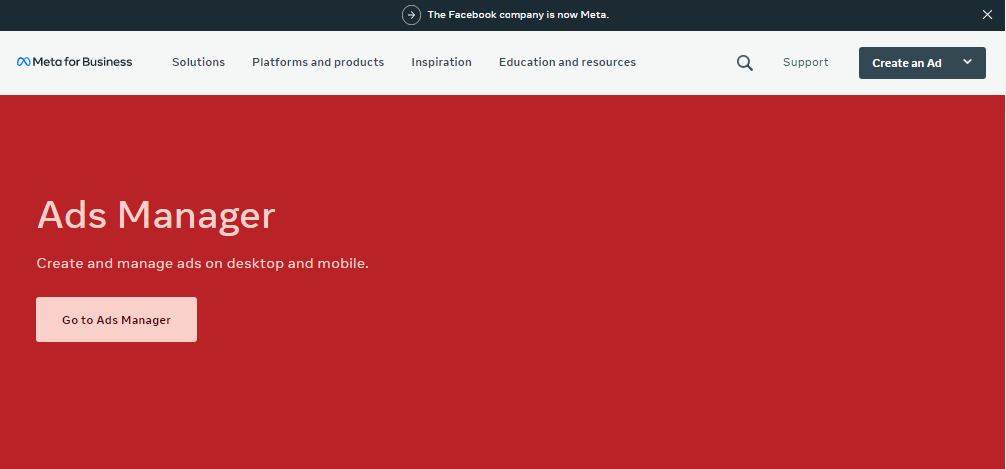Open the Inspiration menu

[x=441, y=62]
